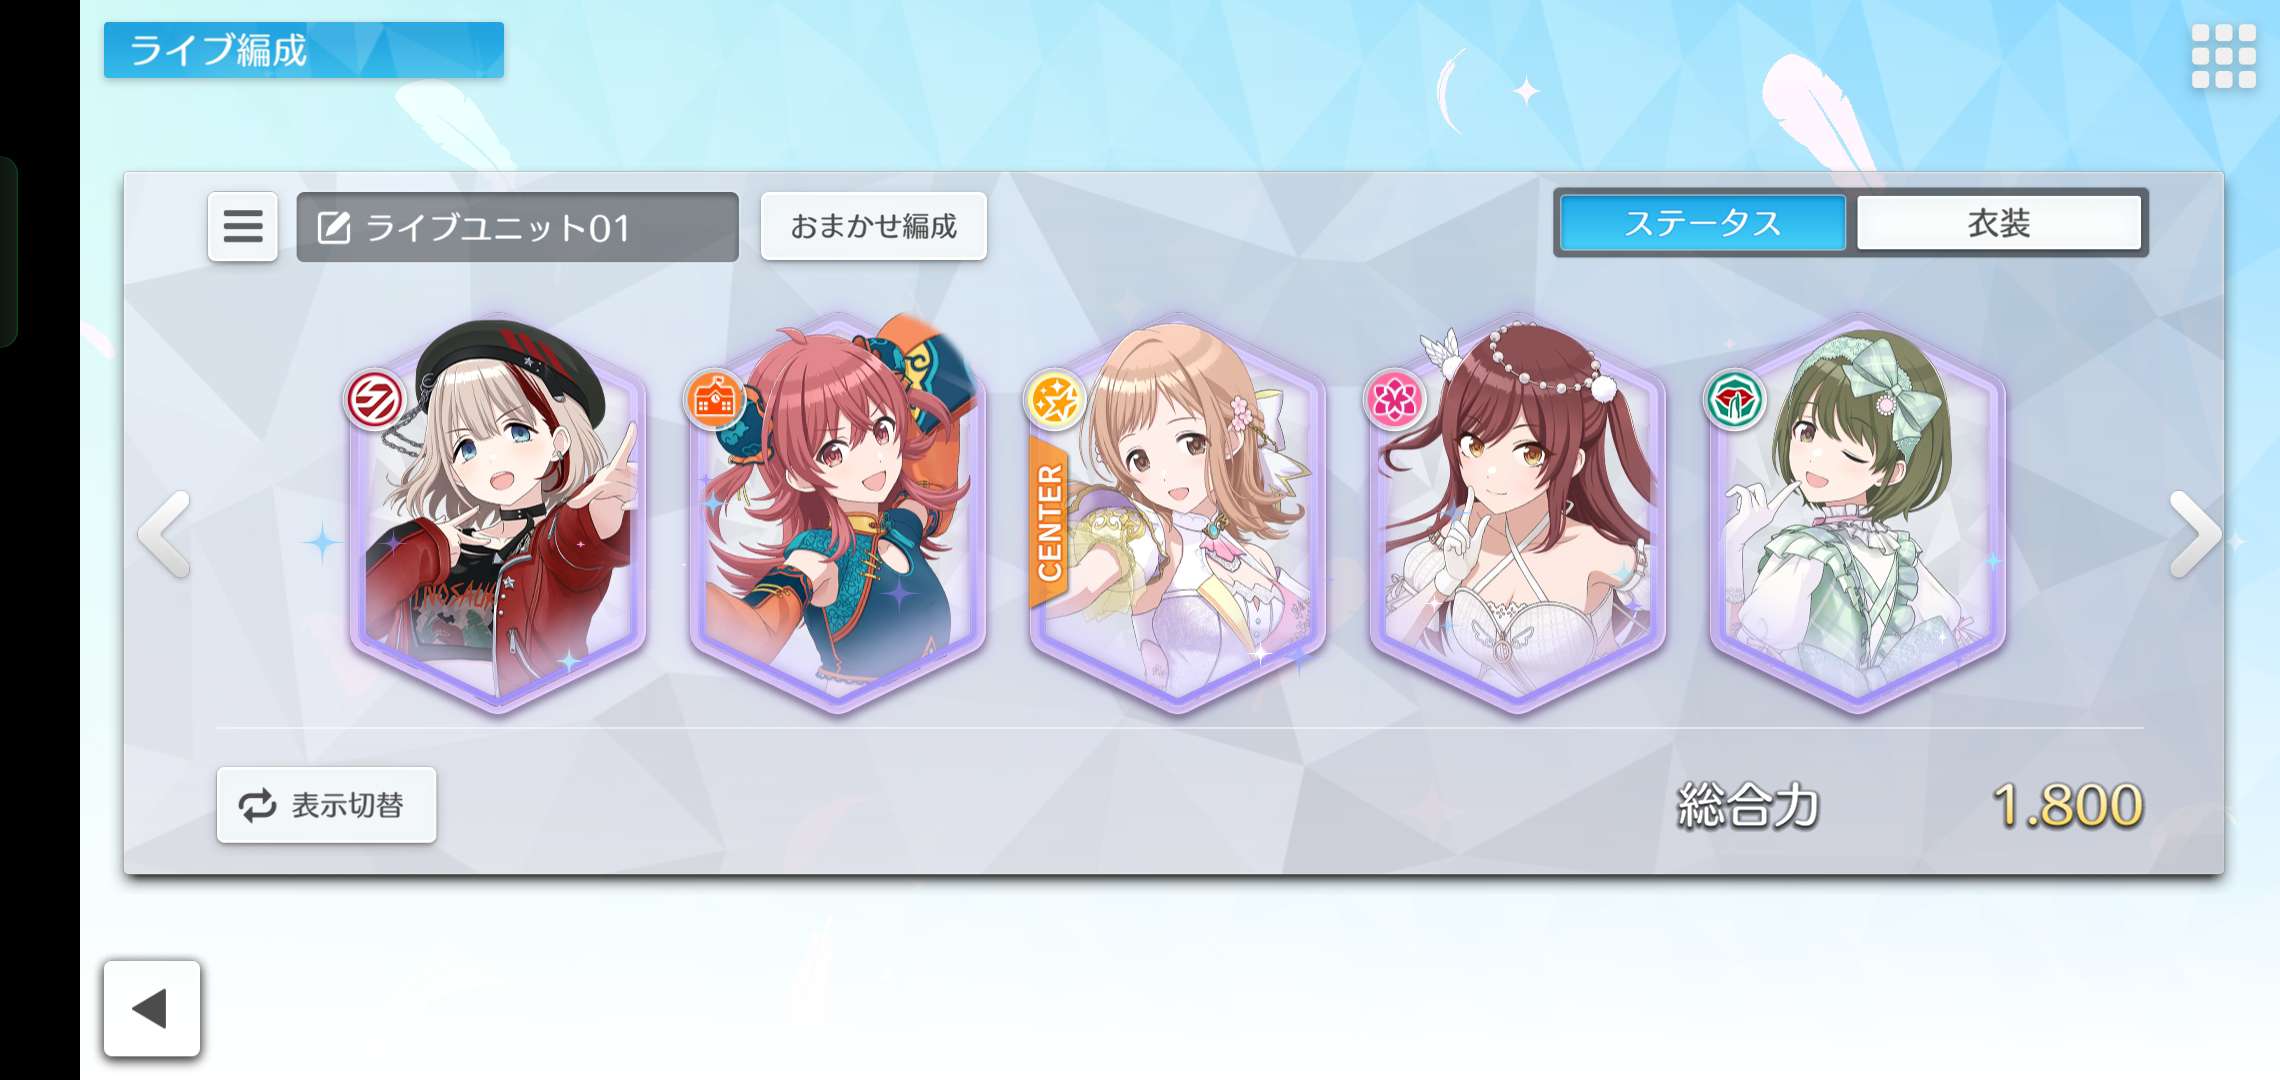This screenshot has width=2280, height=1080.
Task: Tap the orange school badge on second idol
Action: click(714, 399)
